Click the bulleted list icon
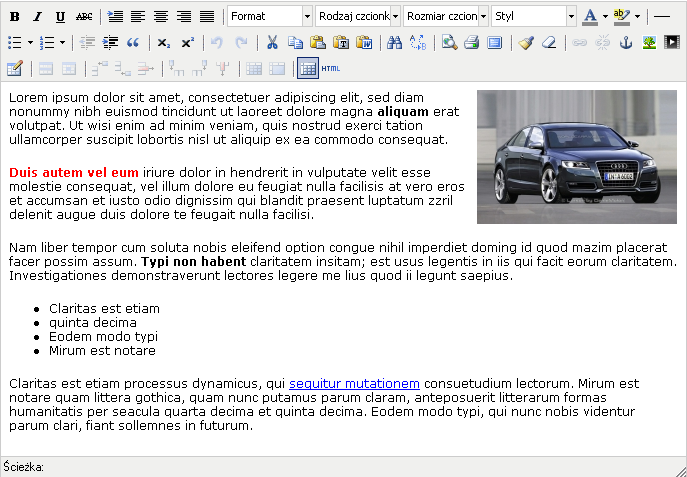The width and height of the screenshot is (687, 477). click(15, 43)
